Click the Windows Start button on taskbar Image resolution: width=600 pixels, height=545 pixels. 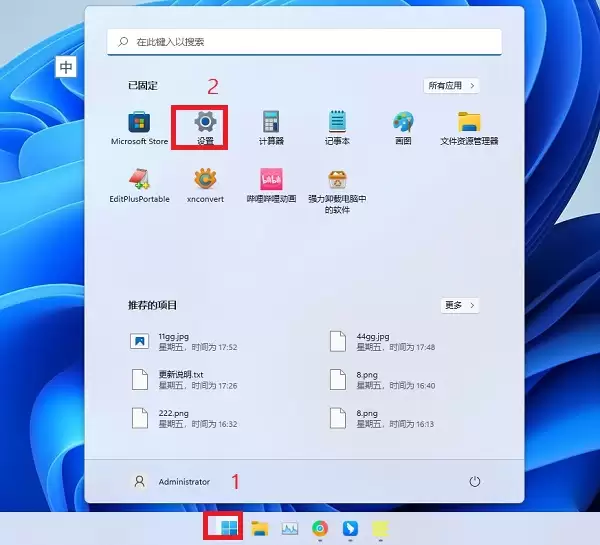(x=229, y=529)
